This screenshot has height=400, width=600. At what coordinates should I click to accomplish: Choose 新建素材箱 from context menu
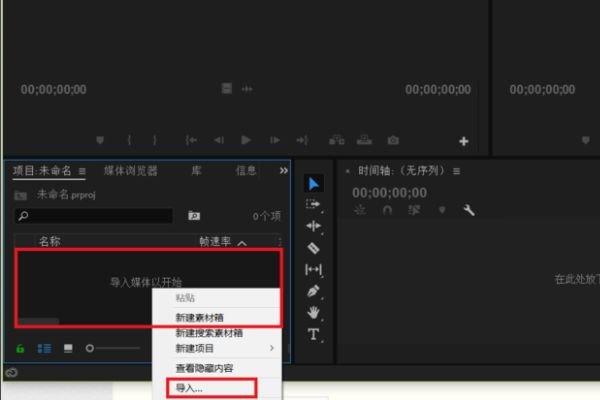coord(217,317)
